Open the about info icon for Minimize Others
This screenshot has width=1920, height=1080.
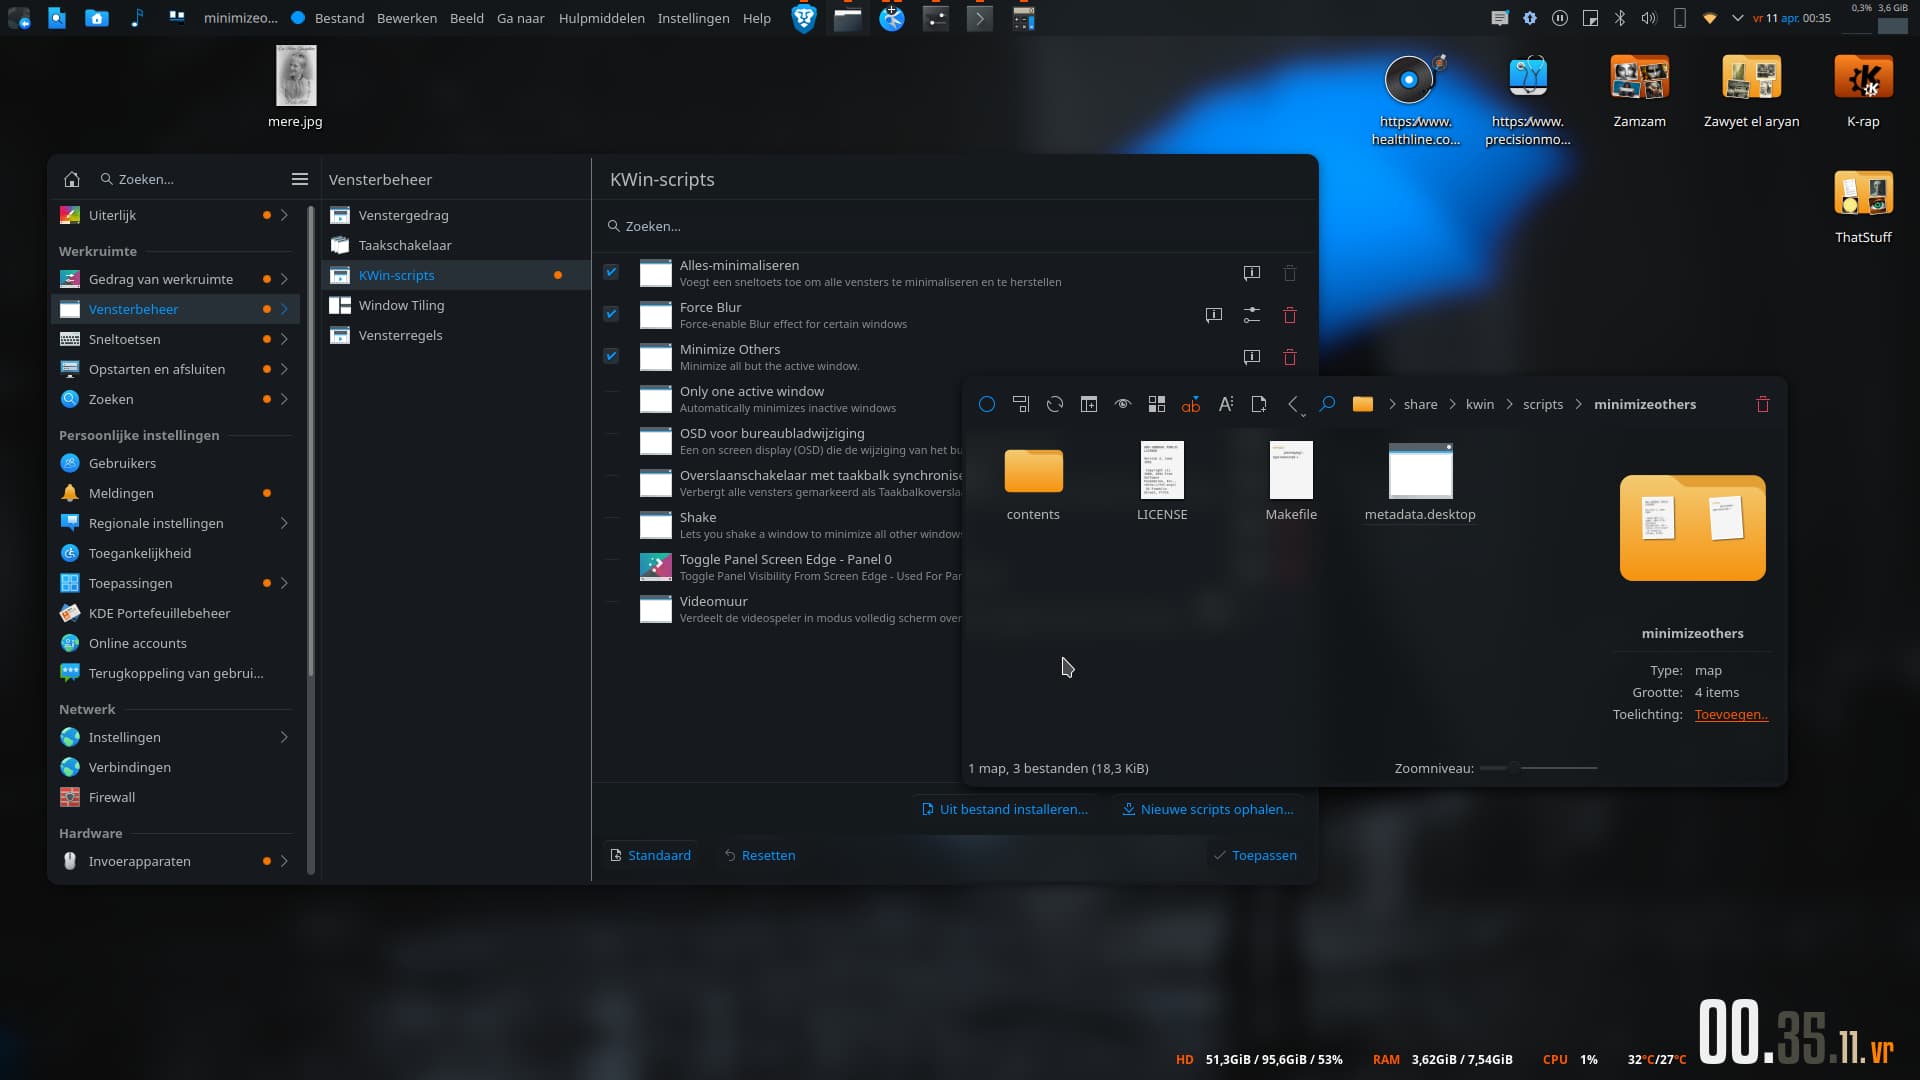(x=1252, y=357)
